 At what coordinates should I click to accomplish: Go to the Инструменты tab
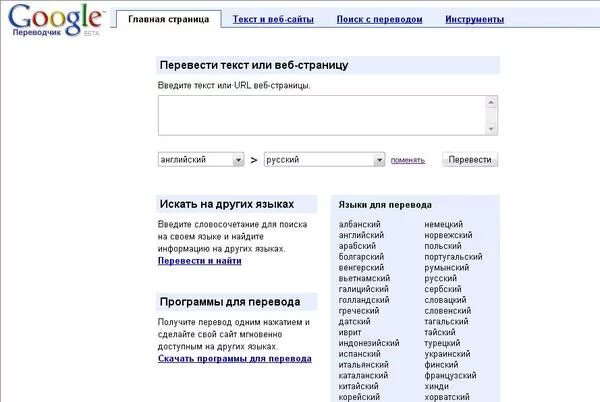(x=474, y=19)
